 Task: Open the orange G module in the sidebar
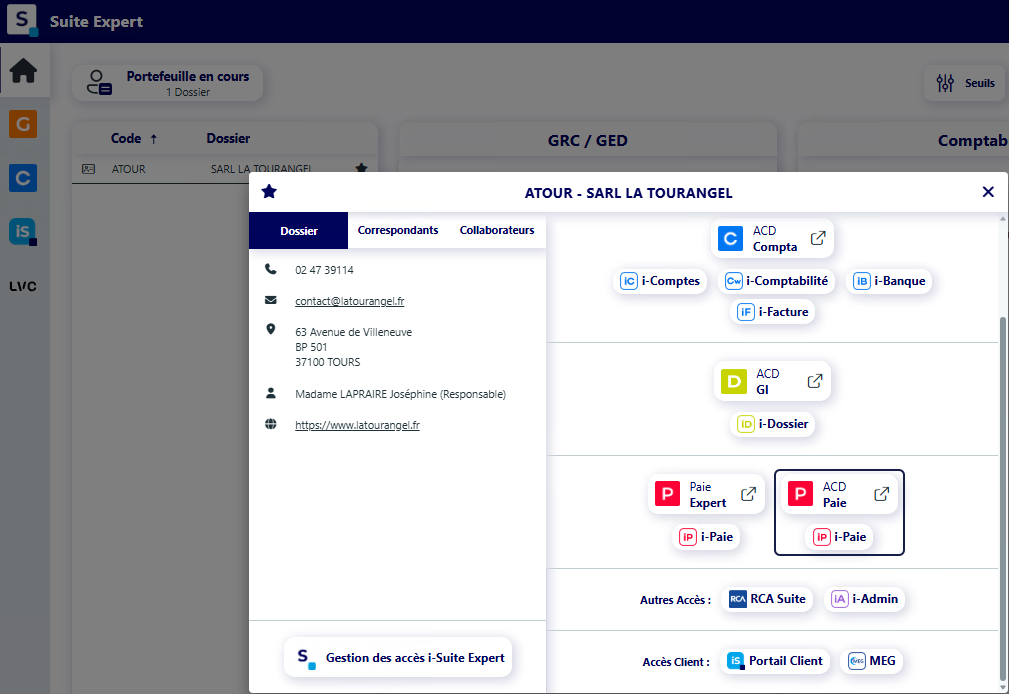click(x=23, y=124)
